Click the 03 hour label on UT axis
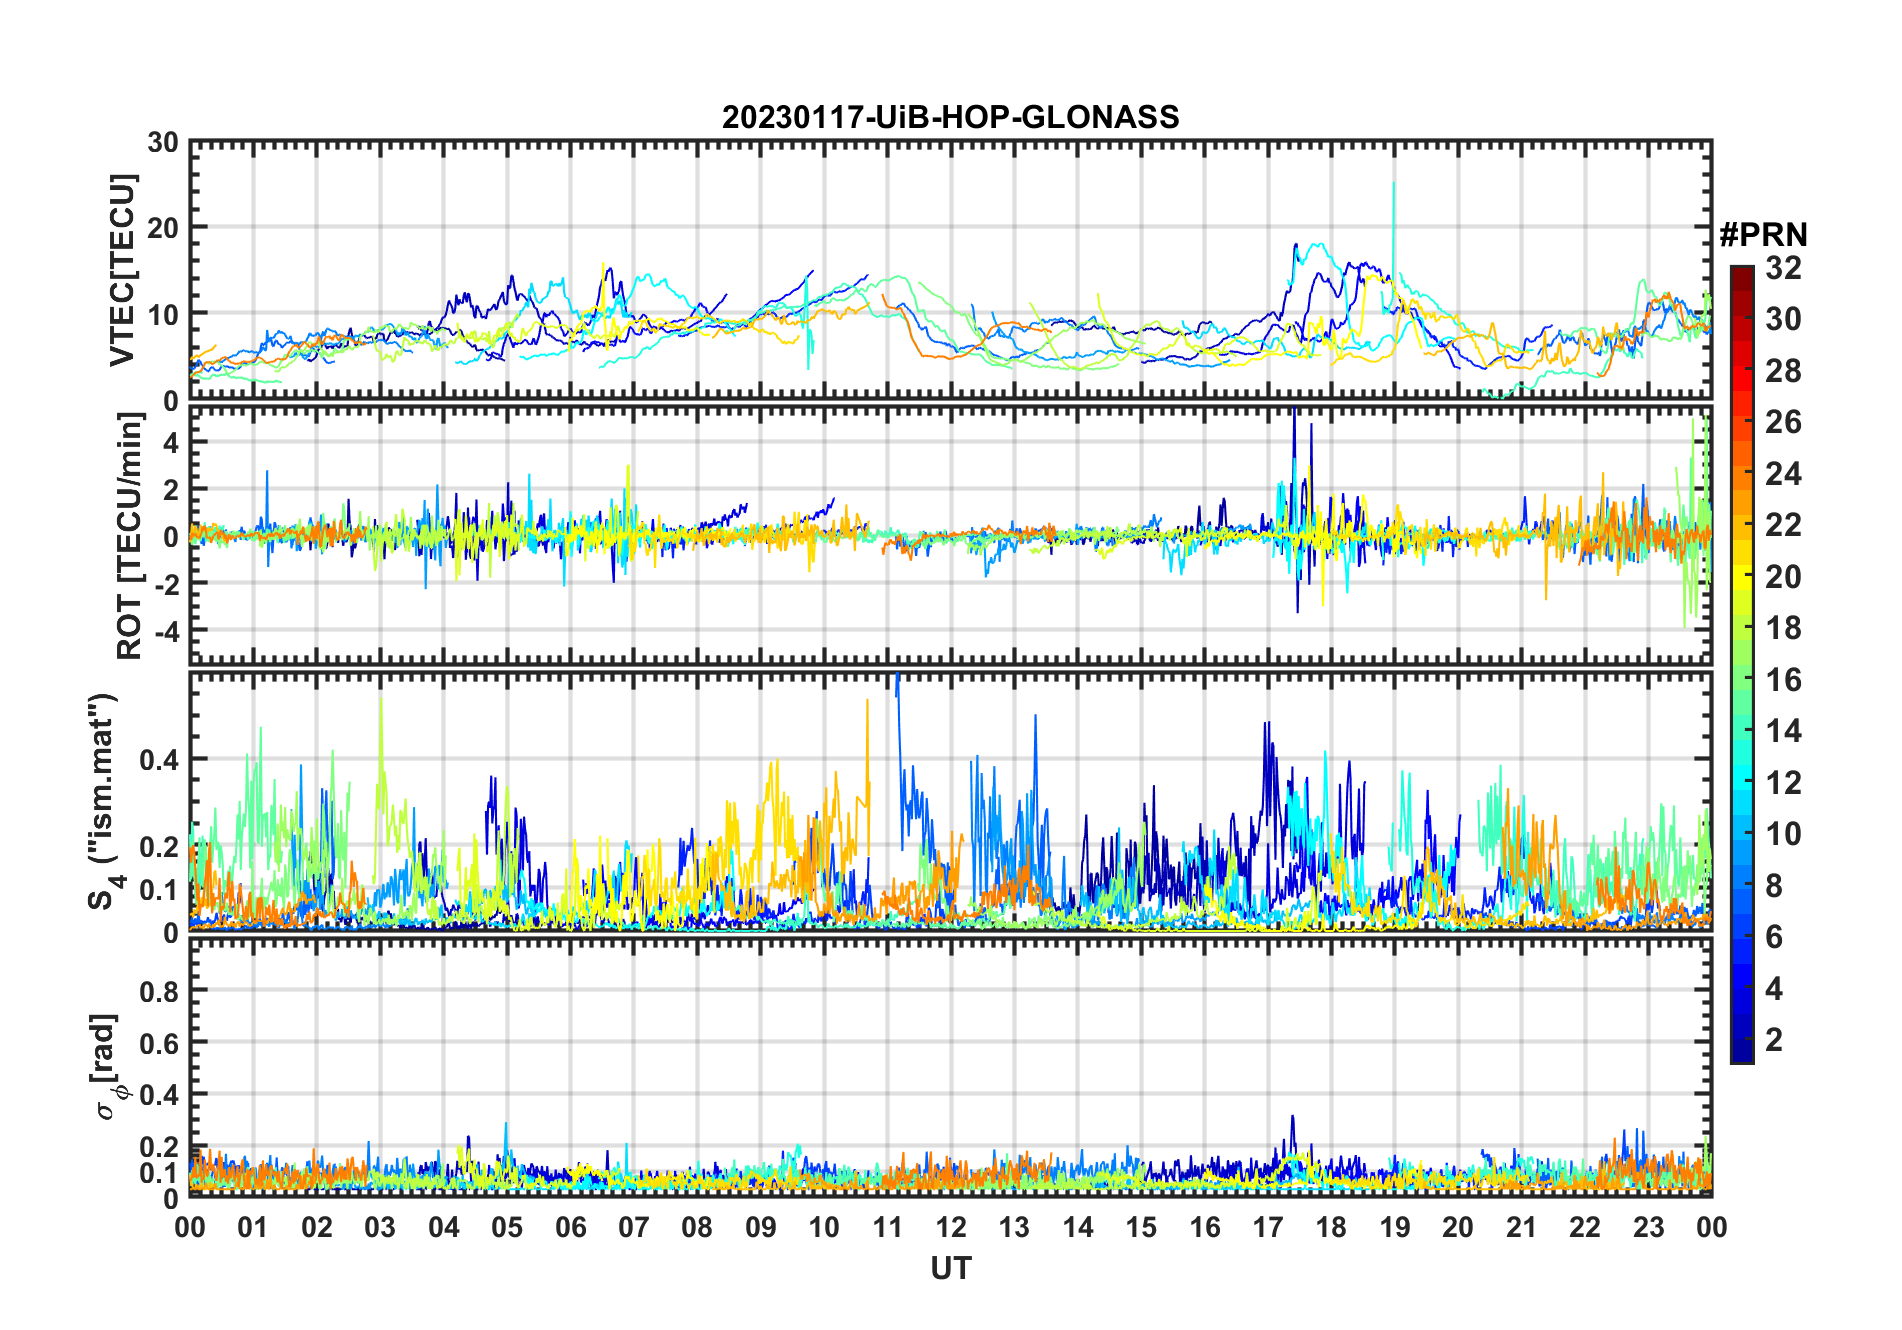The image size is (1902, 1330). pyautogui.click(x=380, y=1227)
